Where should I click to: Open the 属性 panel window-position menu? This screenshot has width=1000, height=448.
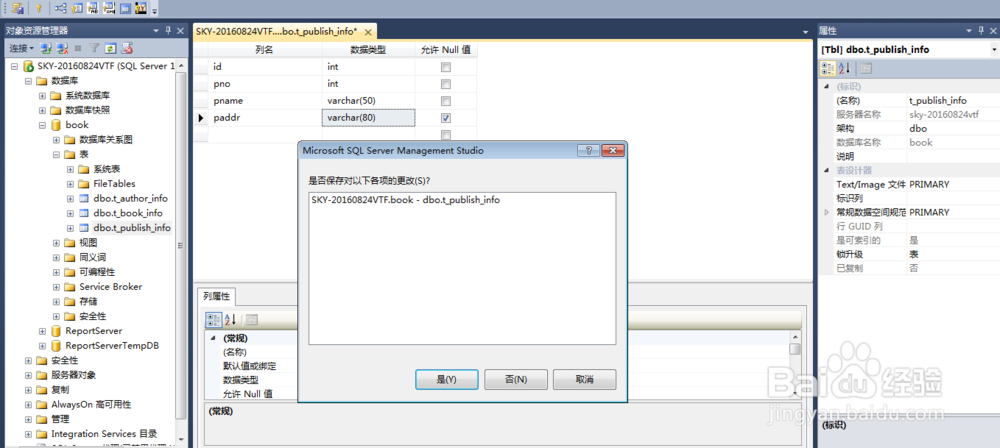967,30
